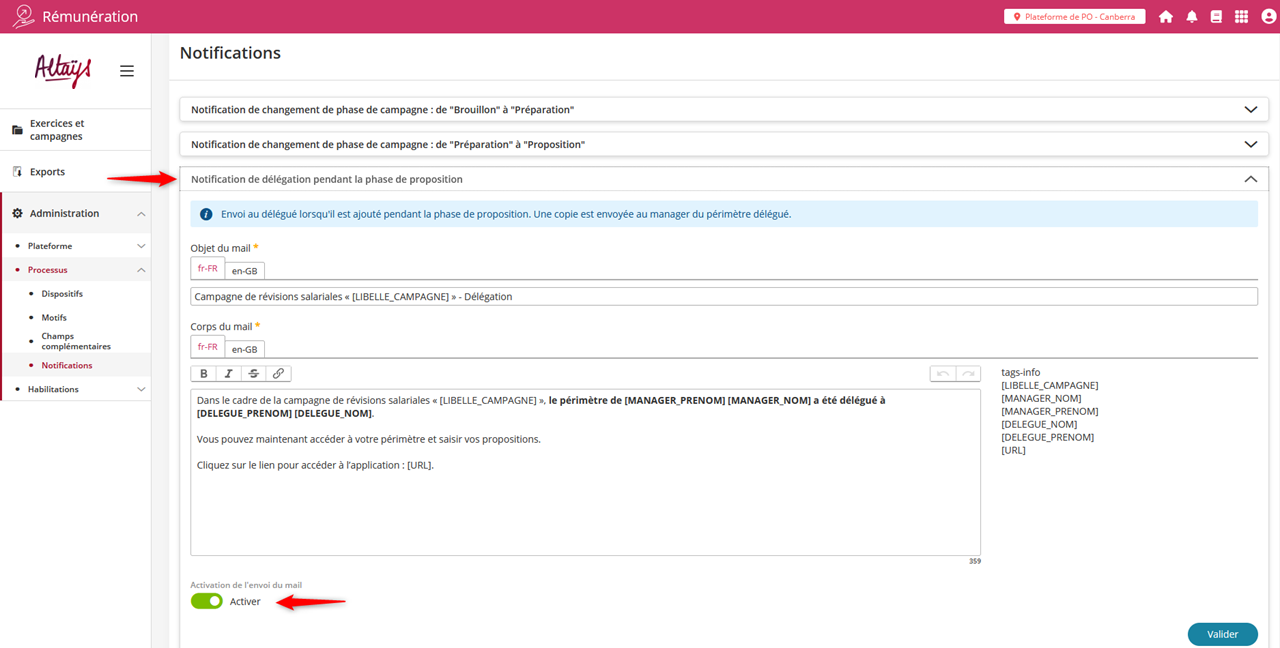The height and width of the screenshot is (648, 1280).
Task: Insert a link using the editor toolbar
Action: pyautogui.click(x=278, y=374)
